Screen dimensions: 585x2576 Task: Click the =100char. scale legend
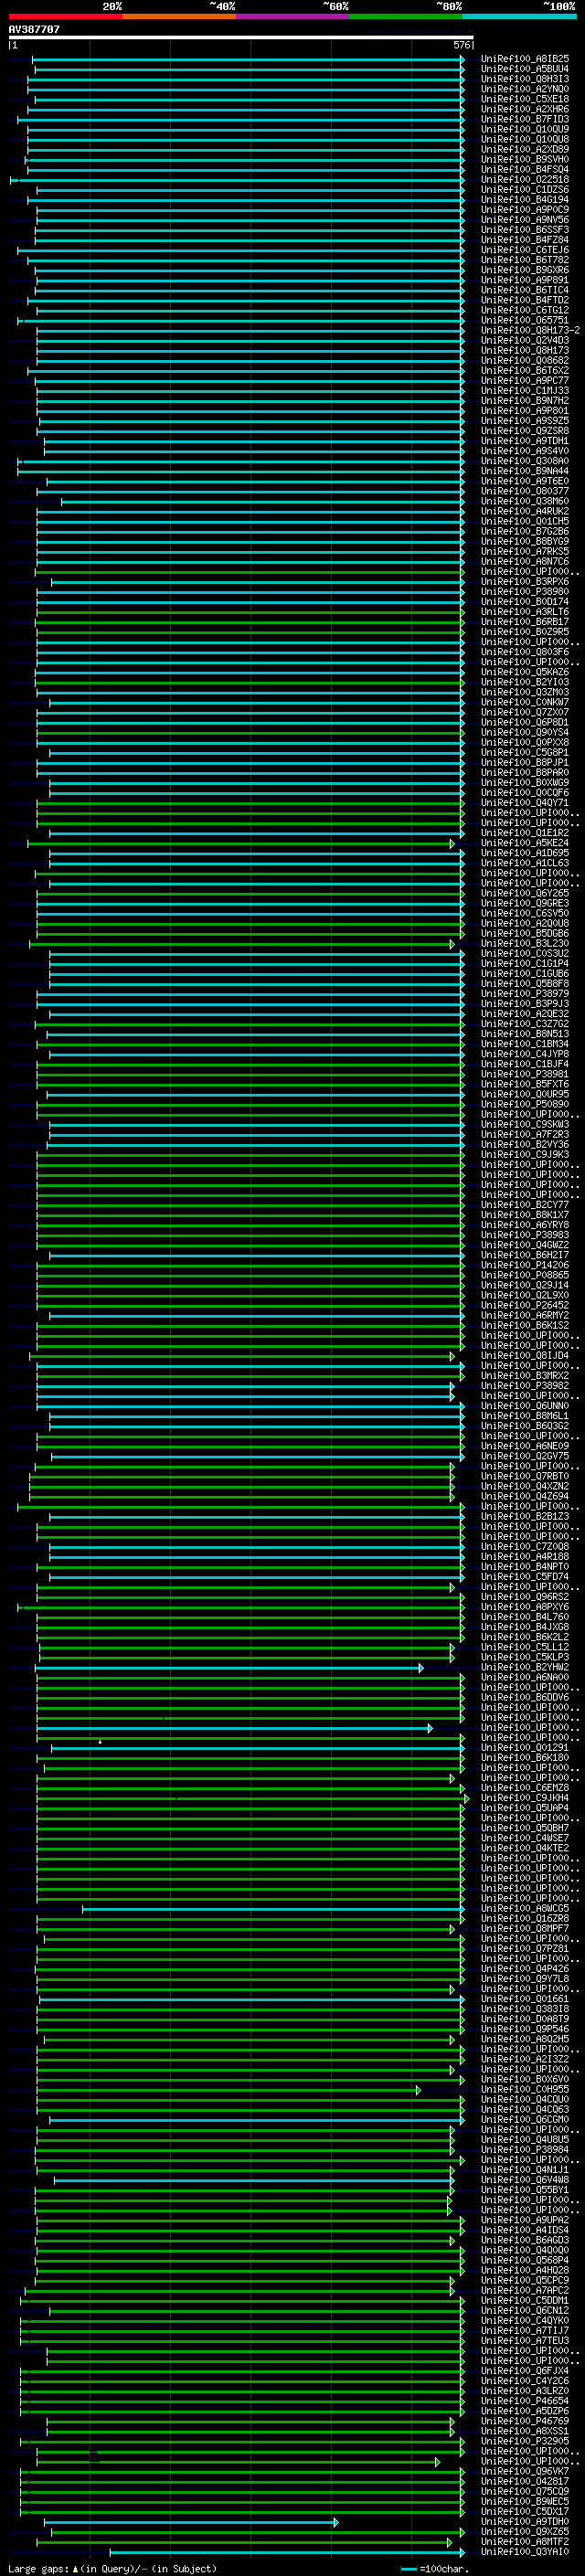pos(435,2569)
